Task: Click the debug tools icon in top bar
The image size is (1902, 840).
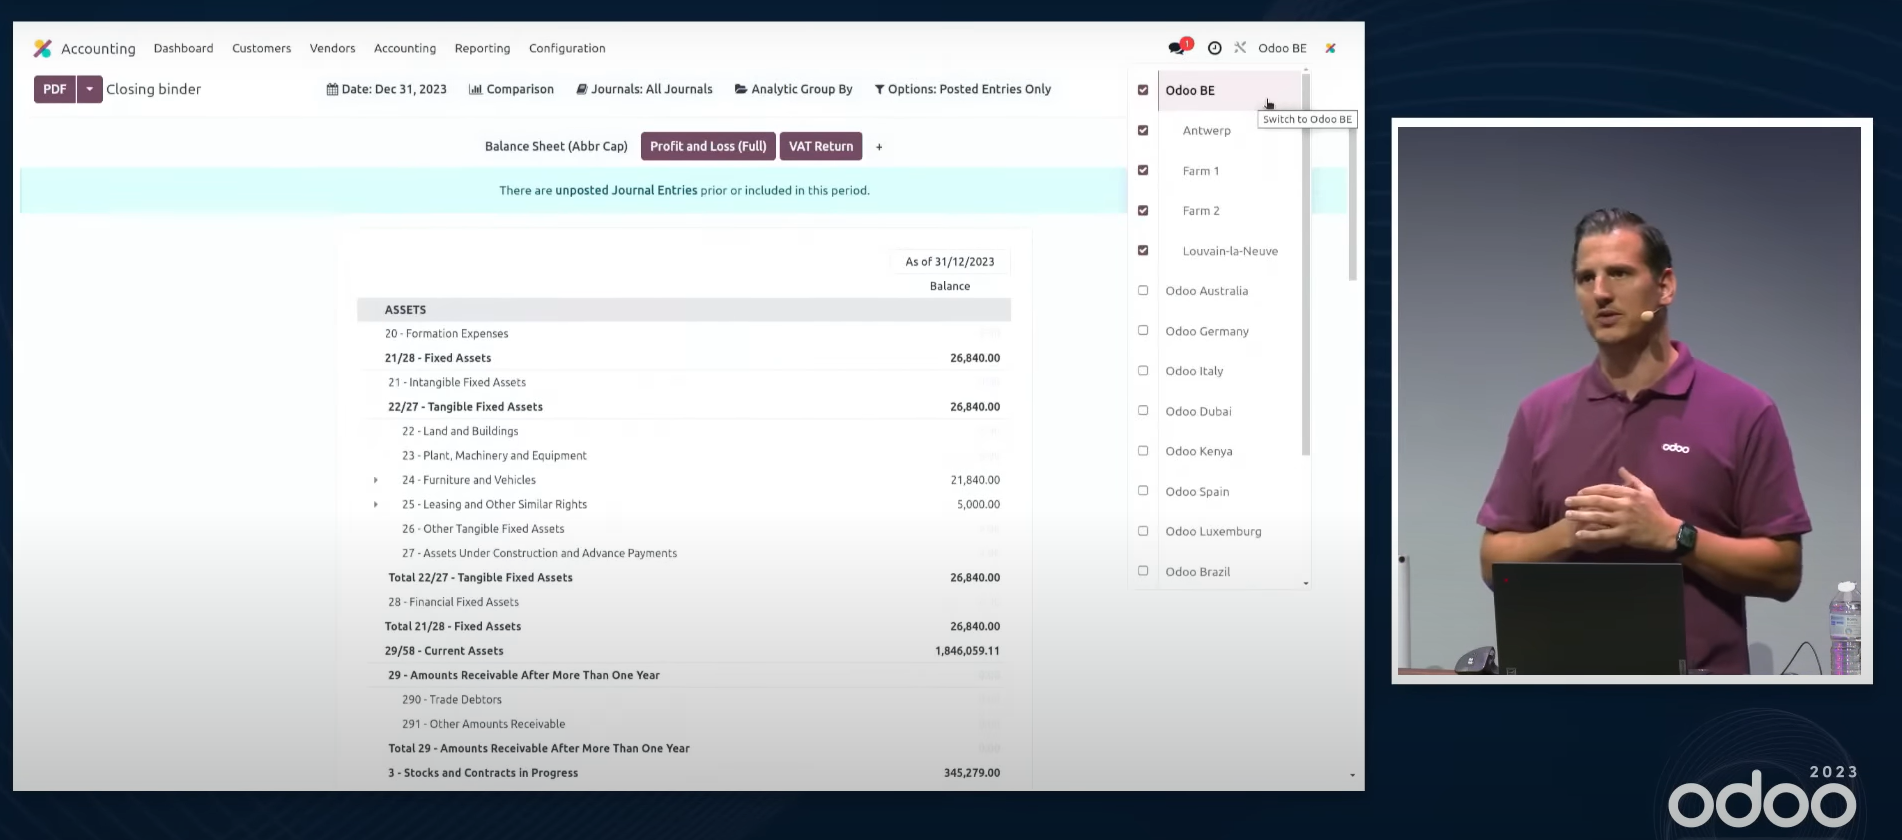Action: (1240, 47)
